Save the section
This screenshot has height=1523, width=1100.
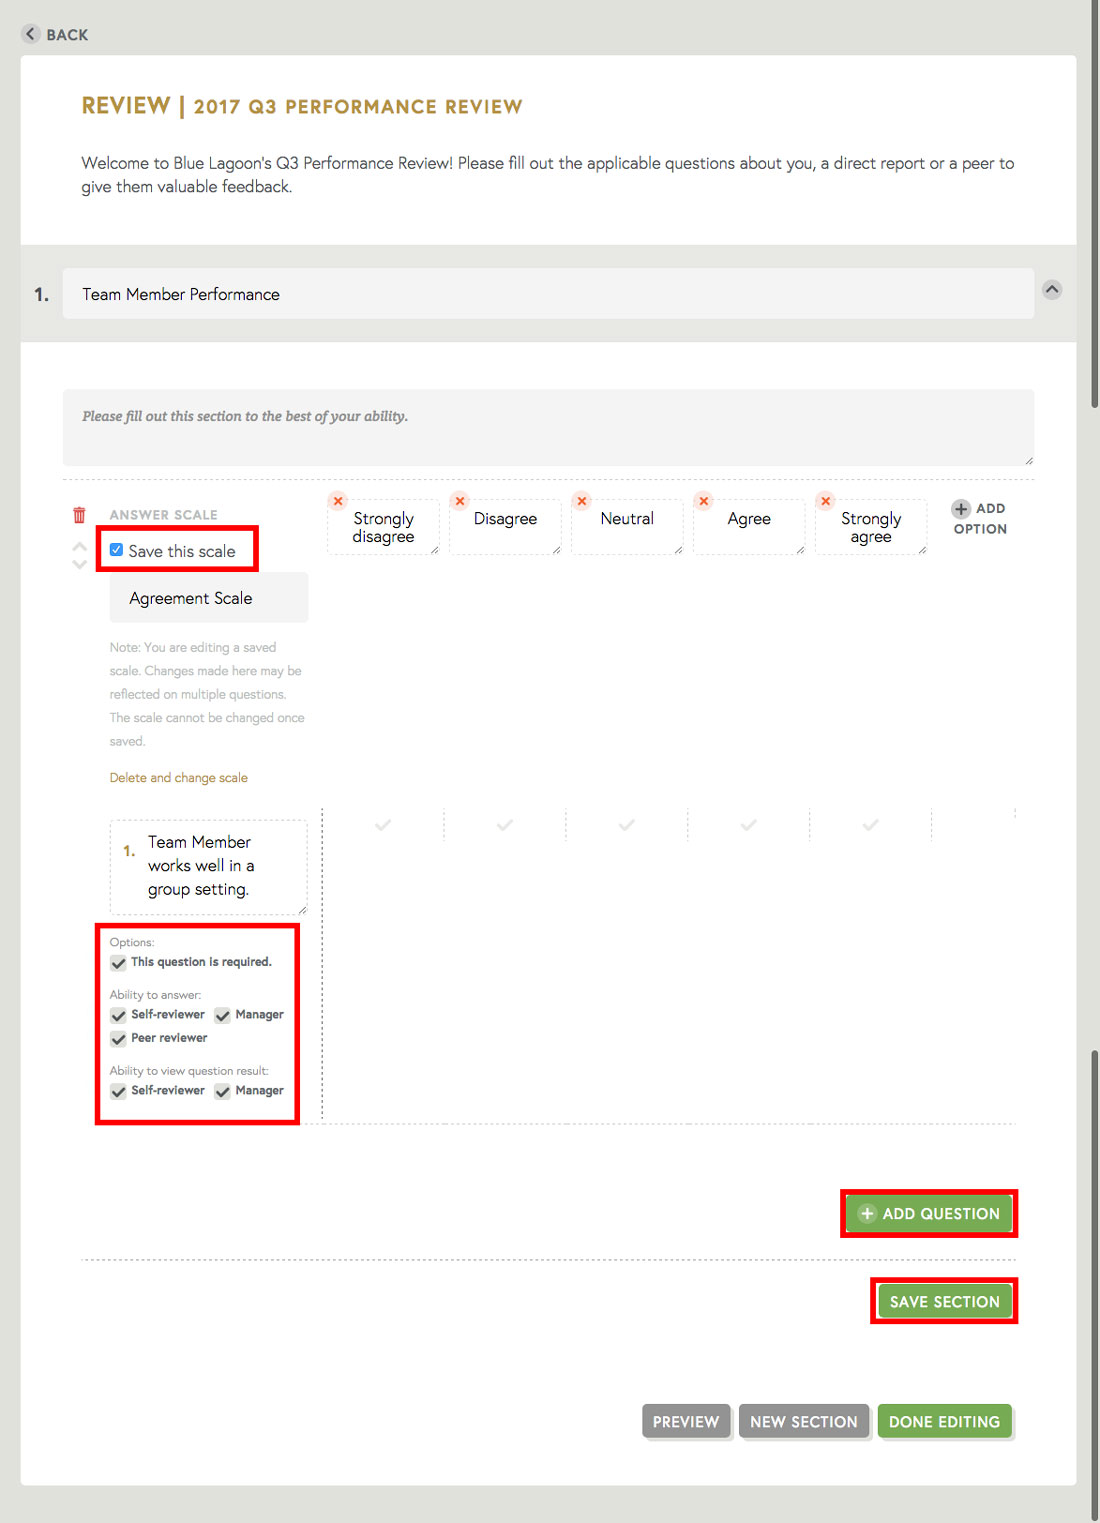click(943, 1301)
